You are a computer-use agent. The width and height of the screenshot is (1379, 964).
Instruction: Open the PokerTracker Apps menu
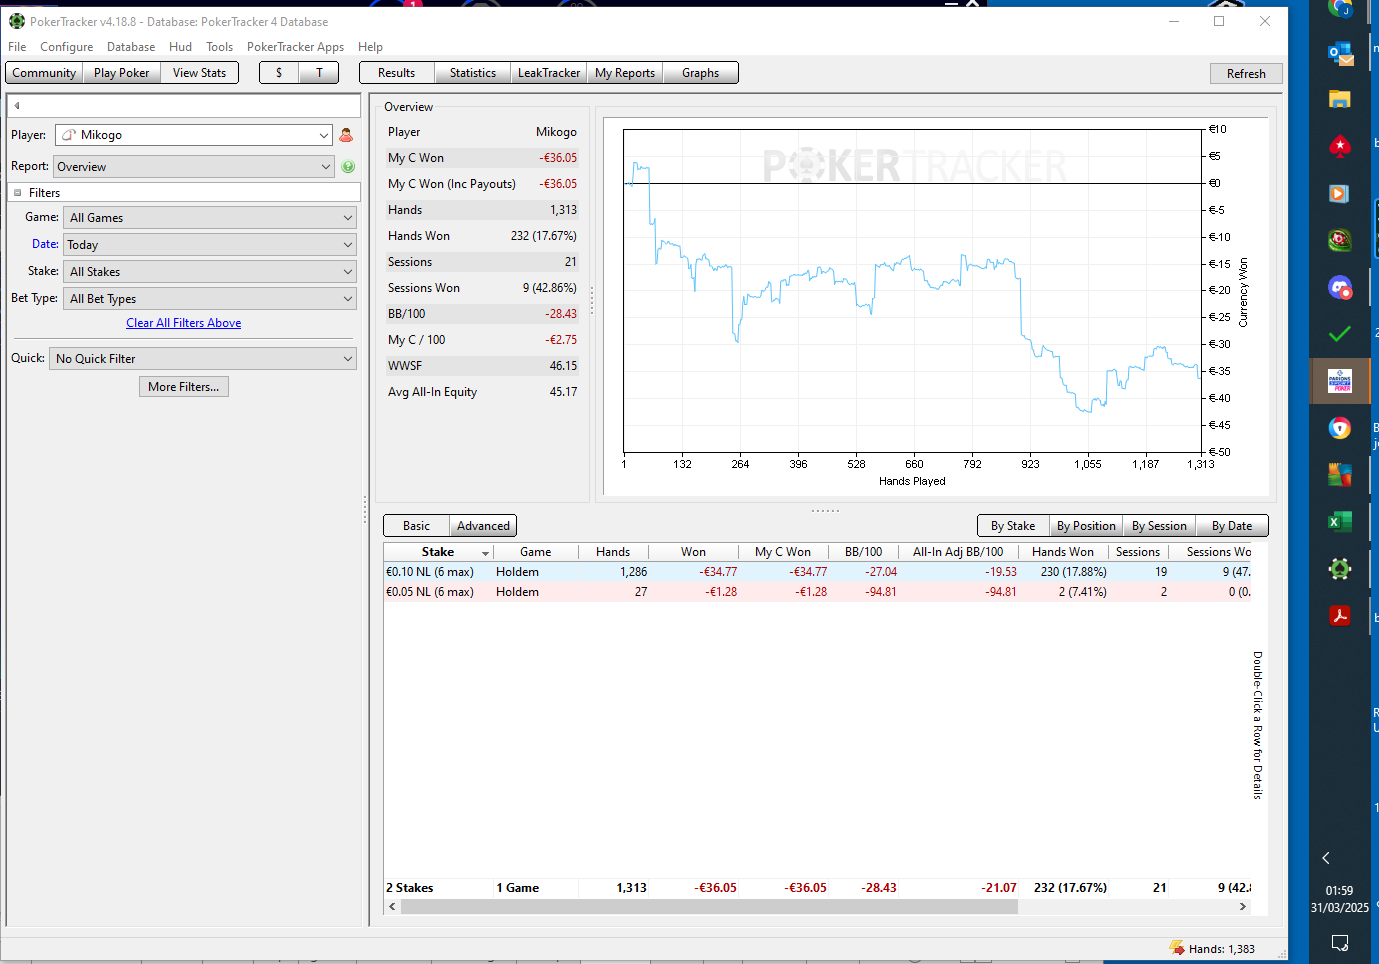point(295,47)
